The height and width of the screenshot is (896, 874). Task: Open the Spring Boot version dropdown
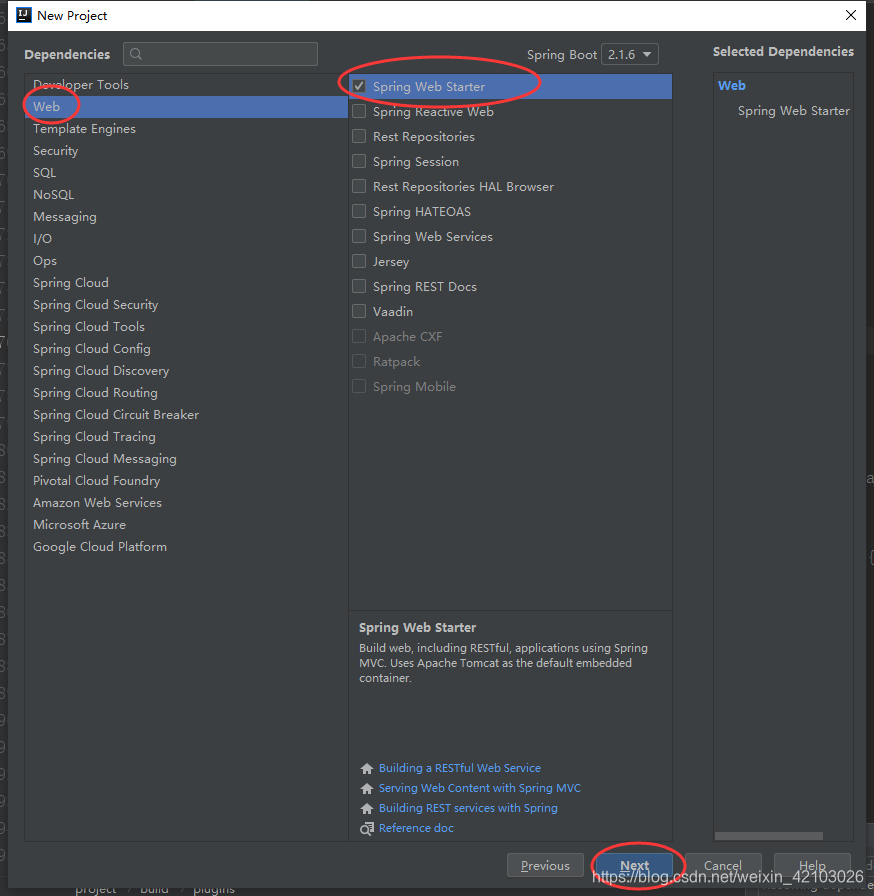(x=630, y=54)
